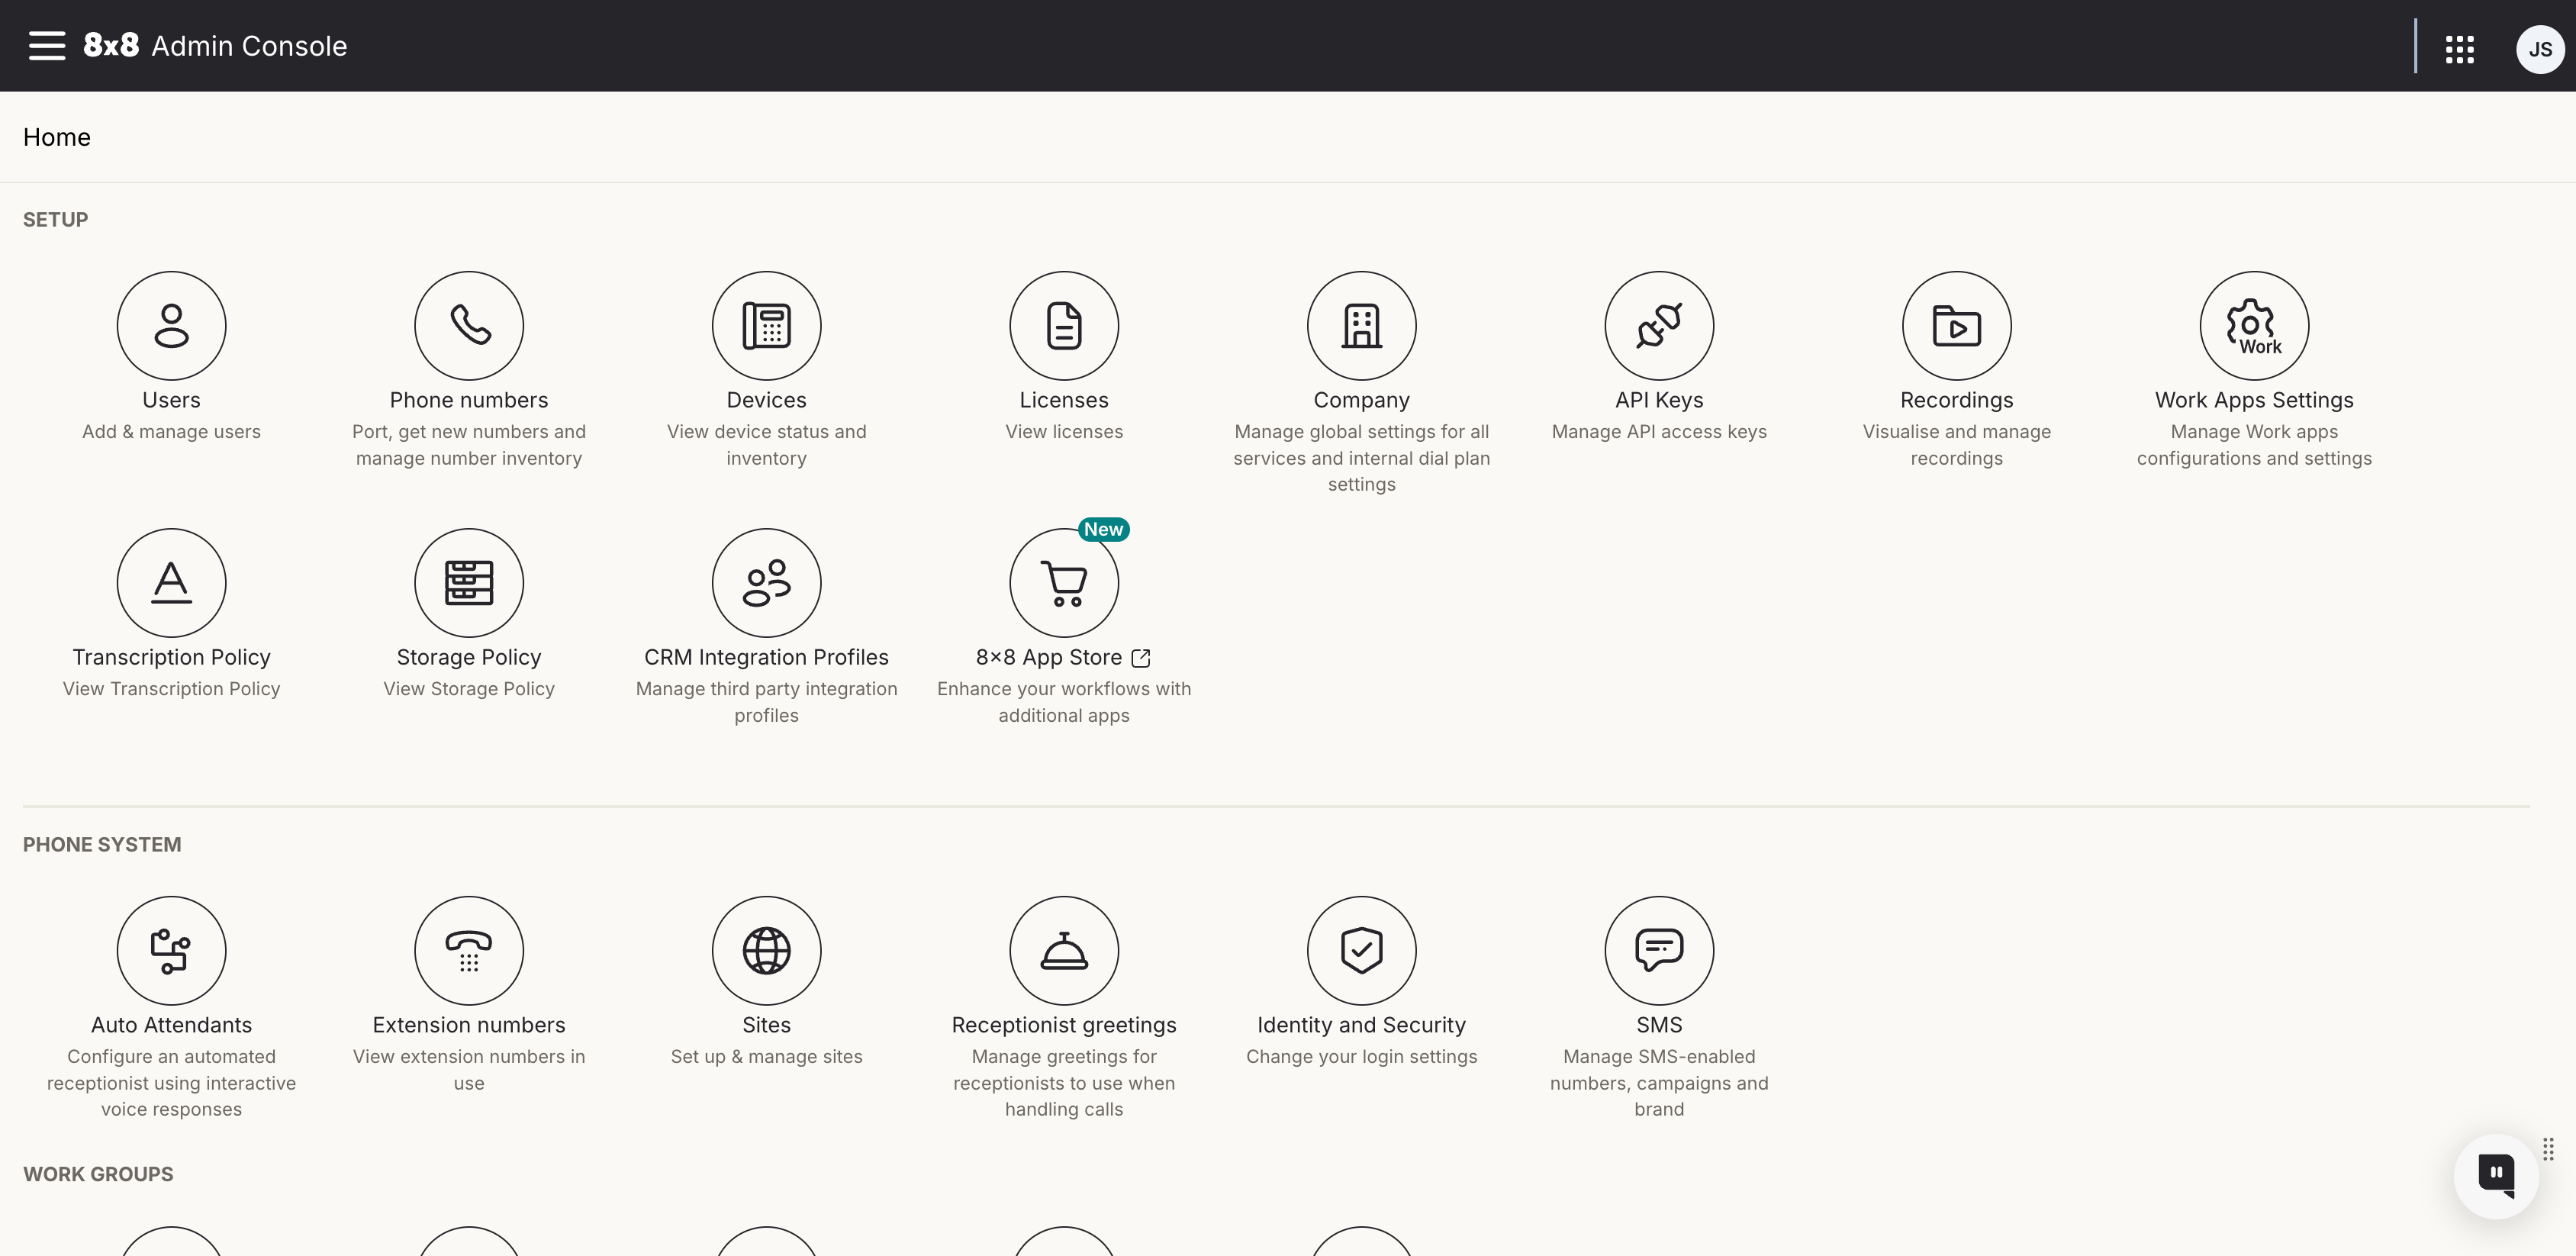This screenshot has width=2576, height=1256.
Task: Open the Devices icon
Action: click(x=766, y=326)
